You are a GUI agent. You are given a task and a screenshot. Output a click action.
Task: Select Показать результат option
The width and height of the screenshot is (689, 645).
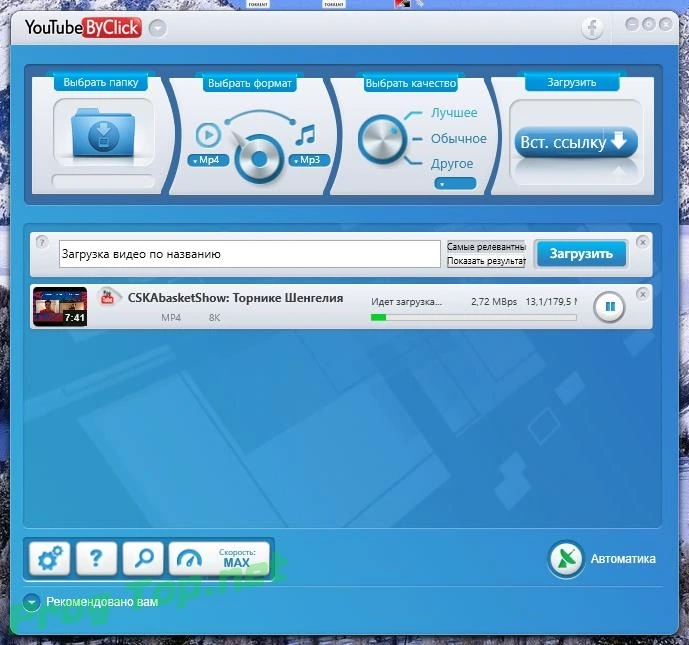486,261
